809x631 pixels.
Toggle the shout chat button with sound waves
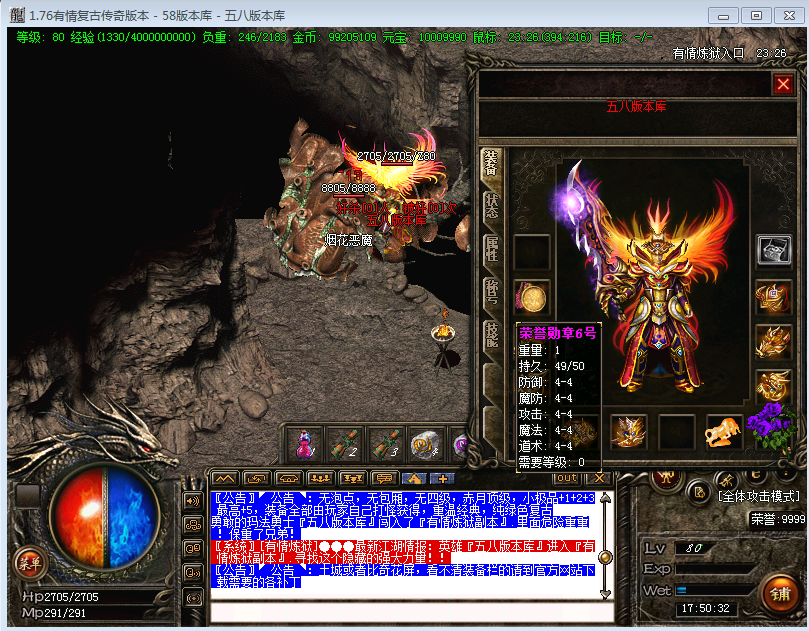click(193, 573)
